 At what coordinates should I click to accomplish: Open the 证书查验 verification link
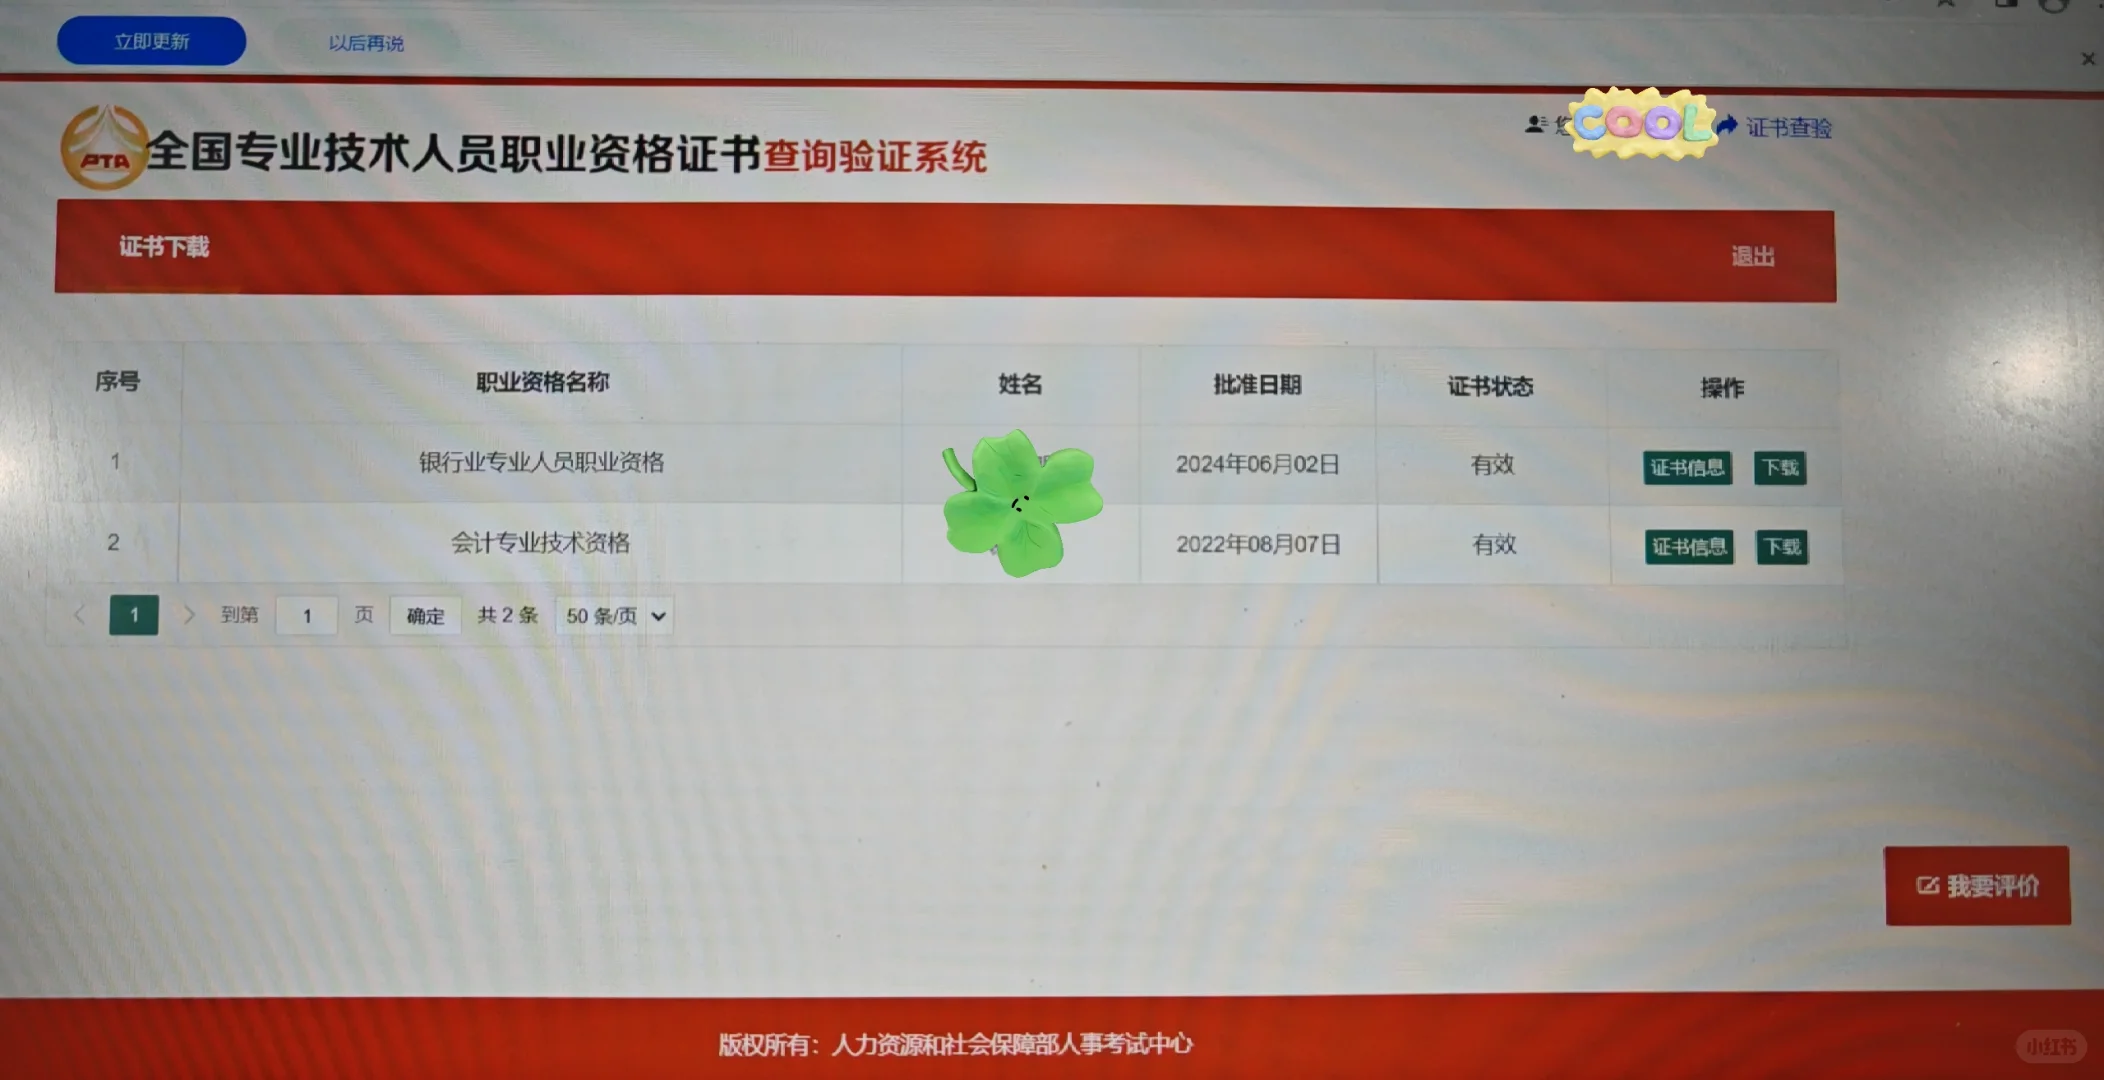click(x=1789, y=128)
